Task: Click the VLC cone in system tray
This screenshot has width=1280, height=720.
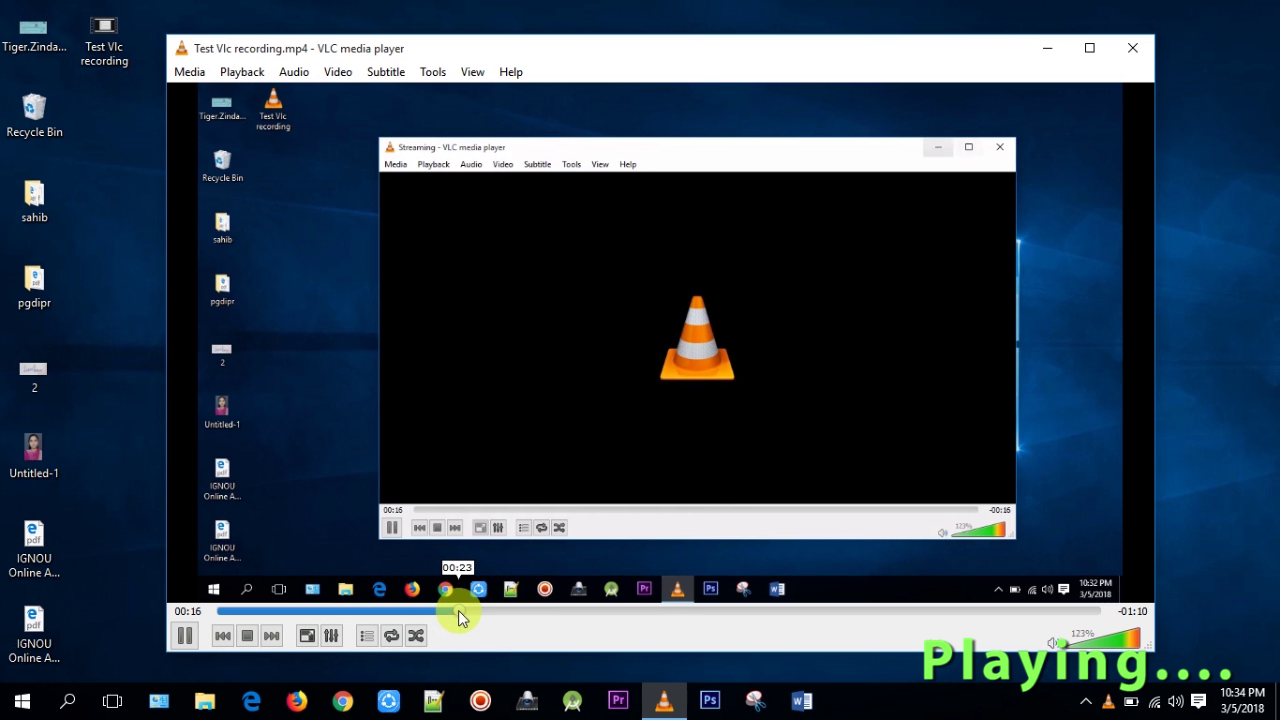Action: pos(1108,701)
